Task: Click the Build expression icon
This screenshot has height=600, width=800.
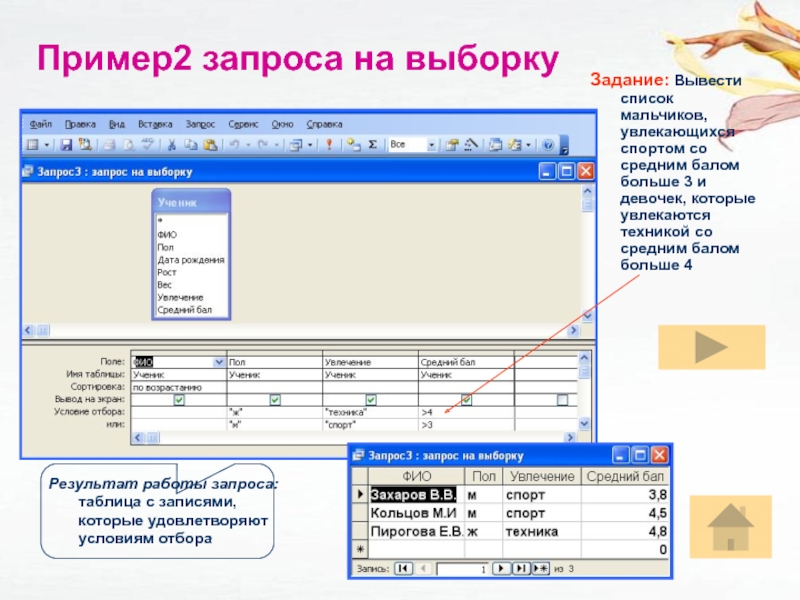Action: click(471, 145)
